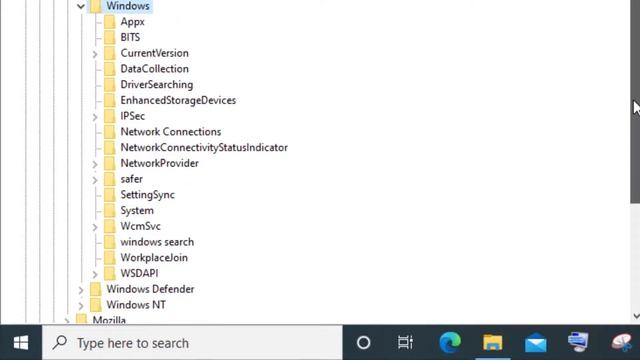
Task: Select the System key
Action: 137,211
